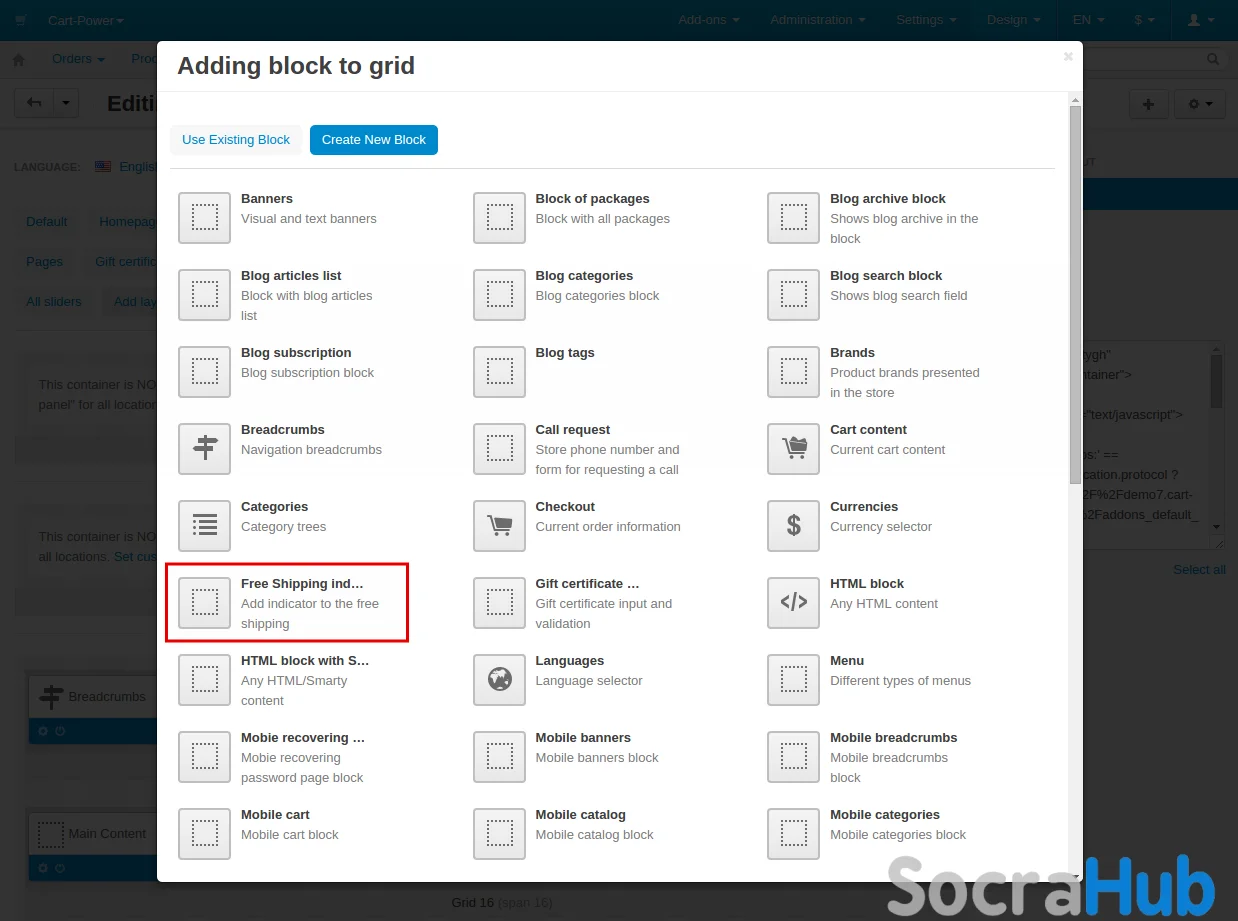Click the dialog's vertical scrollbar

point(1075,300)
